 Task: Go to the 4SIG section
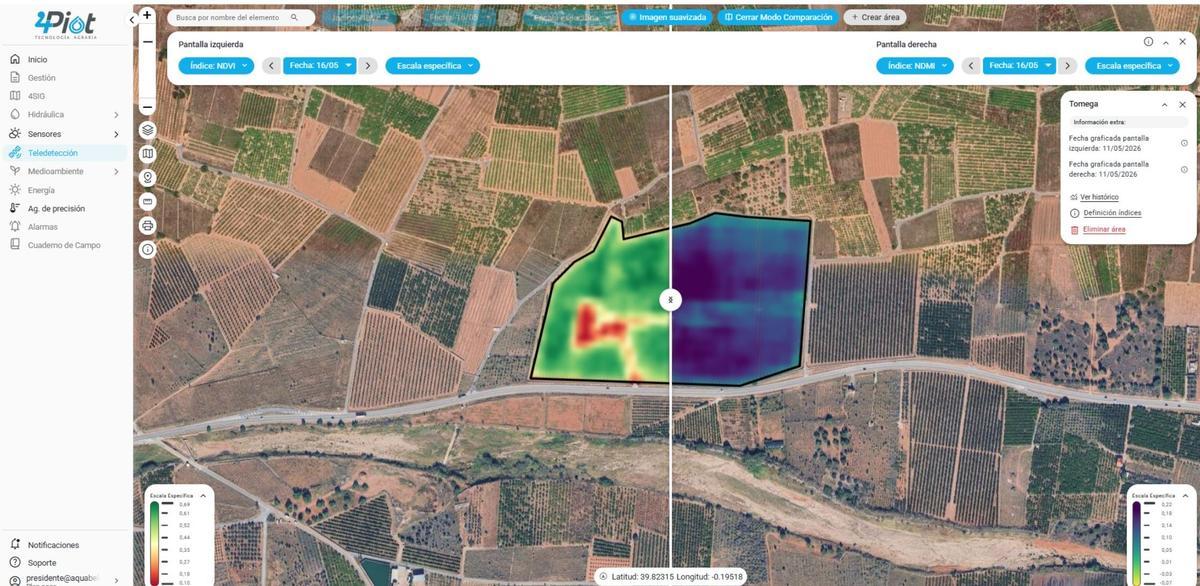coord(36,96)
